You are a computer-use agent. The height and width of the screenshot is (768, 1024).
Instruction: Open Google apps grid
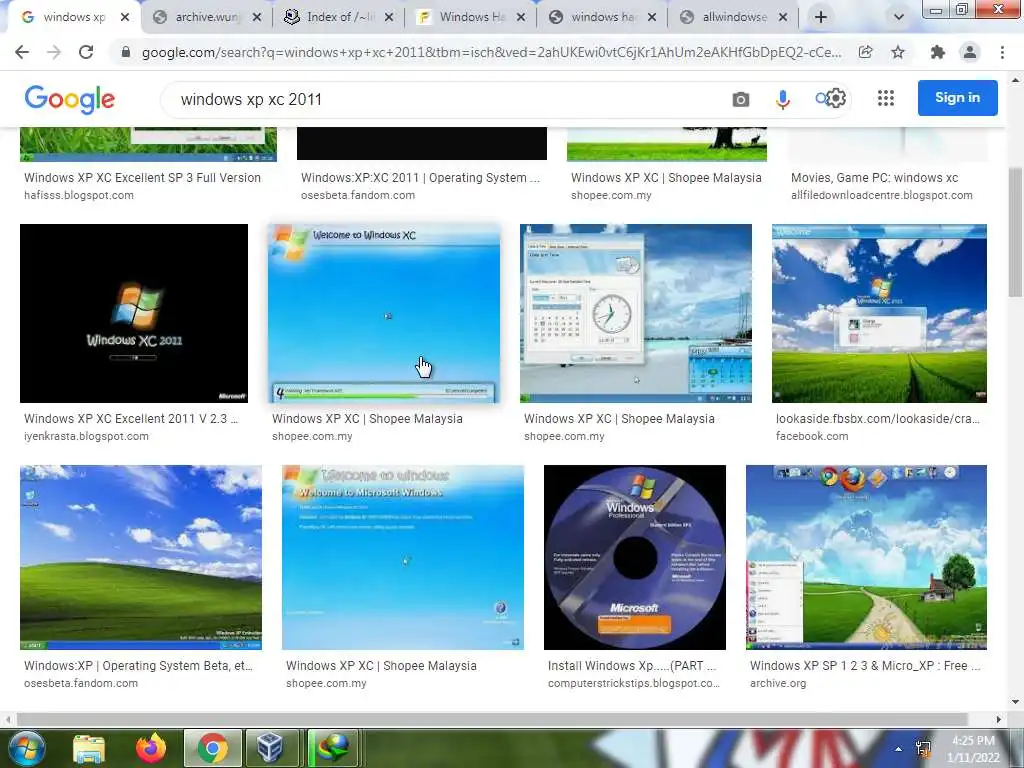click(886, 98)
